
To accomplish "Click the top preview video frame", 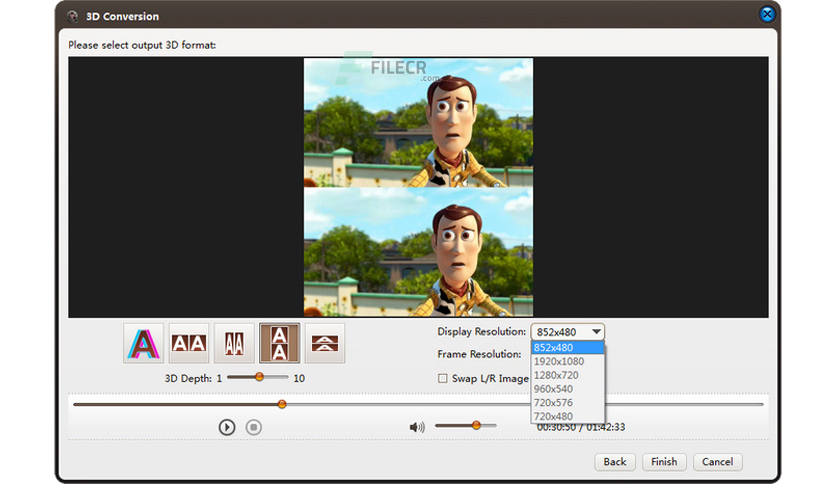I will click(418, 123).
